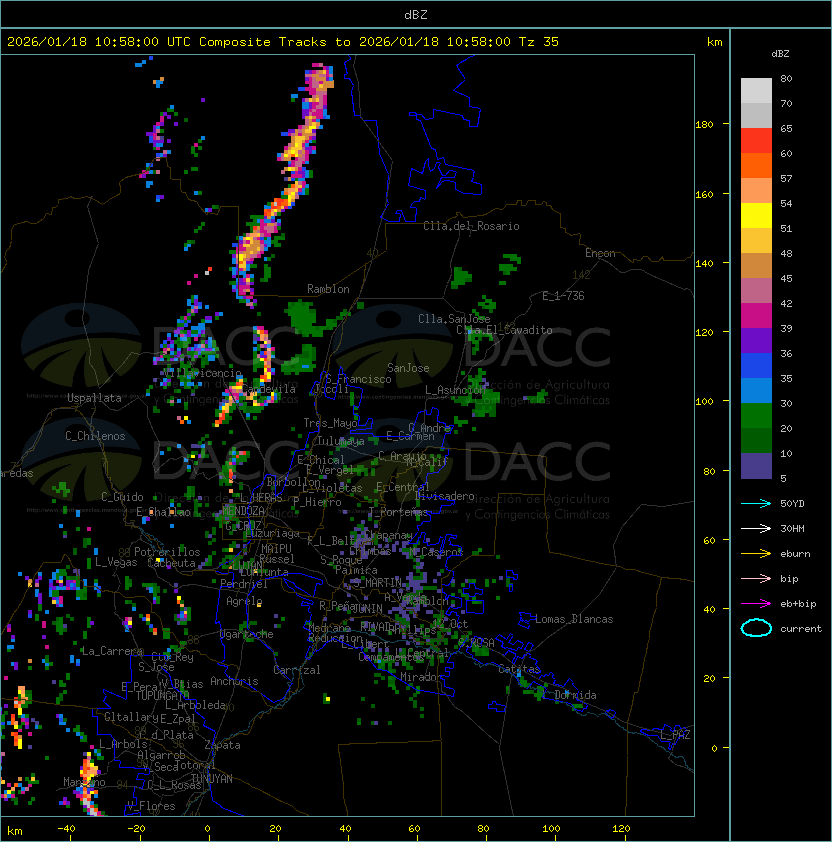Screen dimensions: 832x842
Task: Select the light gray 80 dBZ swatch
Action: click(756, 91)
